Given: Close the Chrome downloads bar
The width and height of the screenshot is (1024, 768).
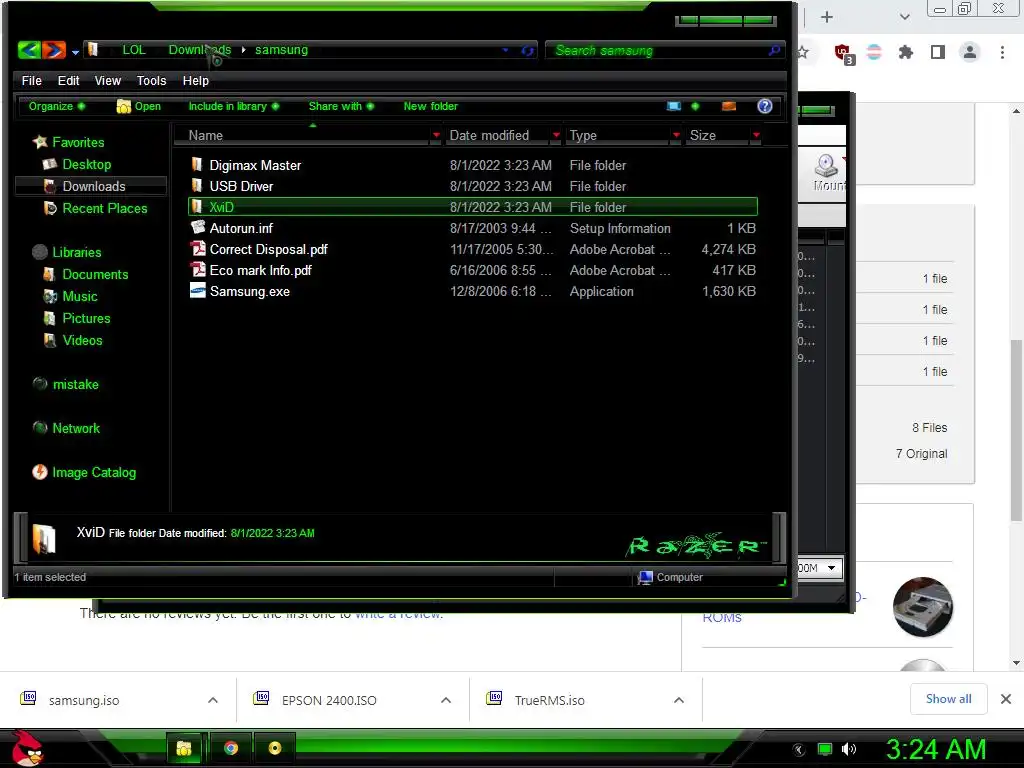Looking at the screenshot, I should 1006,699.
